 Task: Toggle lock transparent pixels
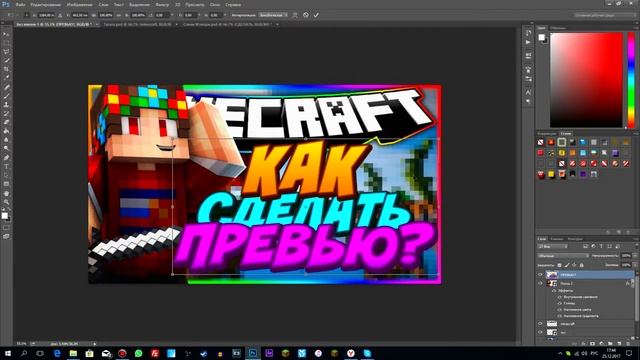click(560, 265)
